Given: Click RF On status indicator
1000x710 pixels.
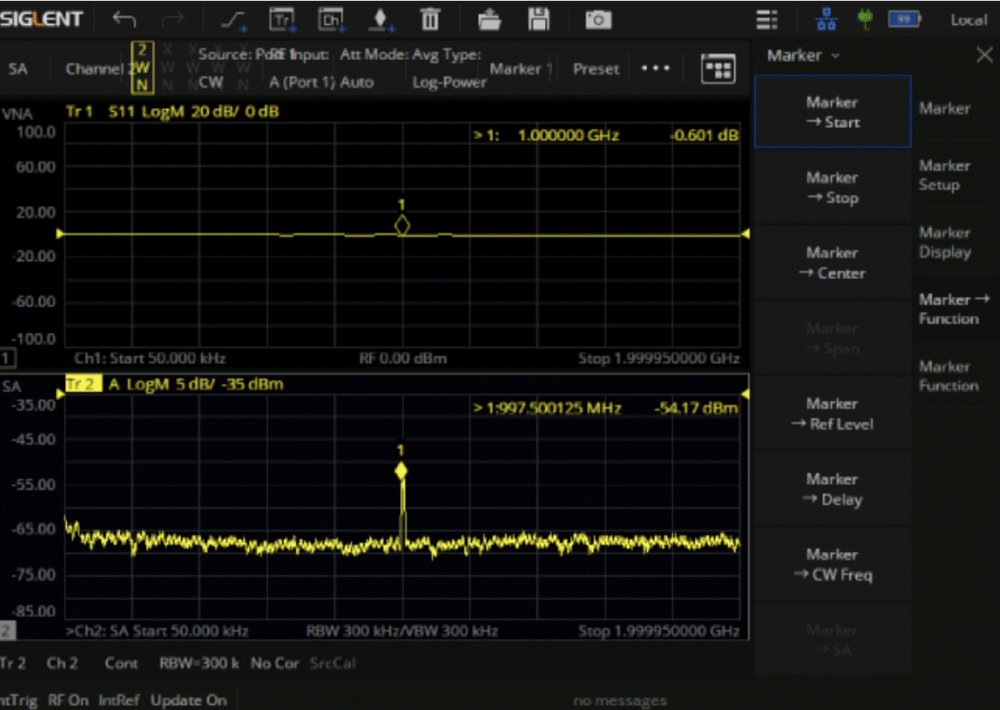Looking at the screenshot, I should 68,700.
